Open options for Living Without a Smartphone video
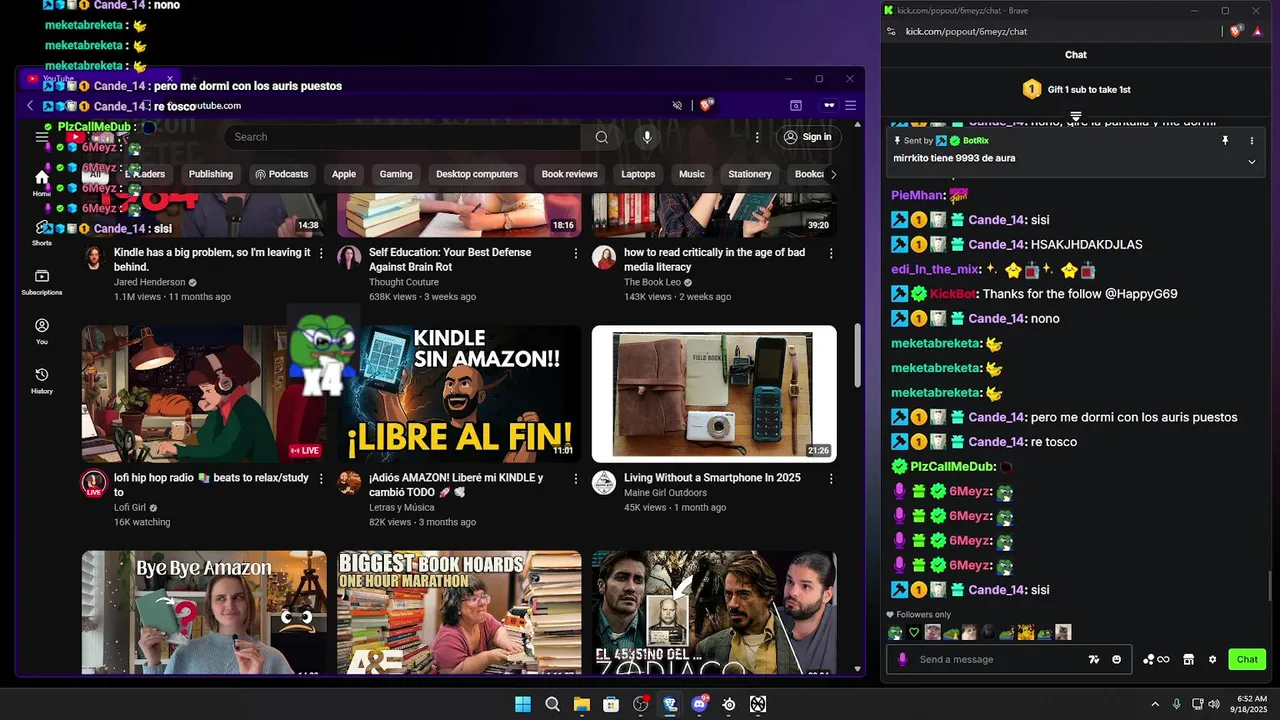This screenshot has width=1280, height=720. coord(831,479)
